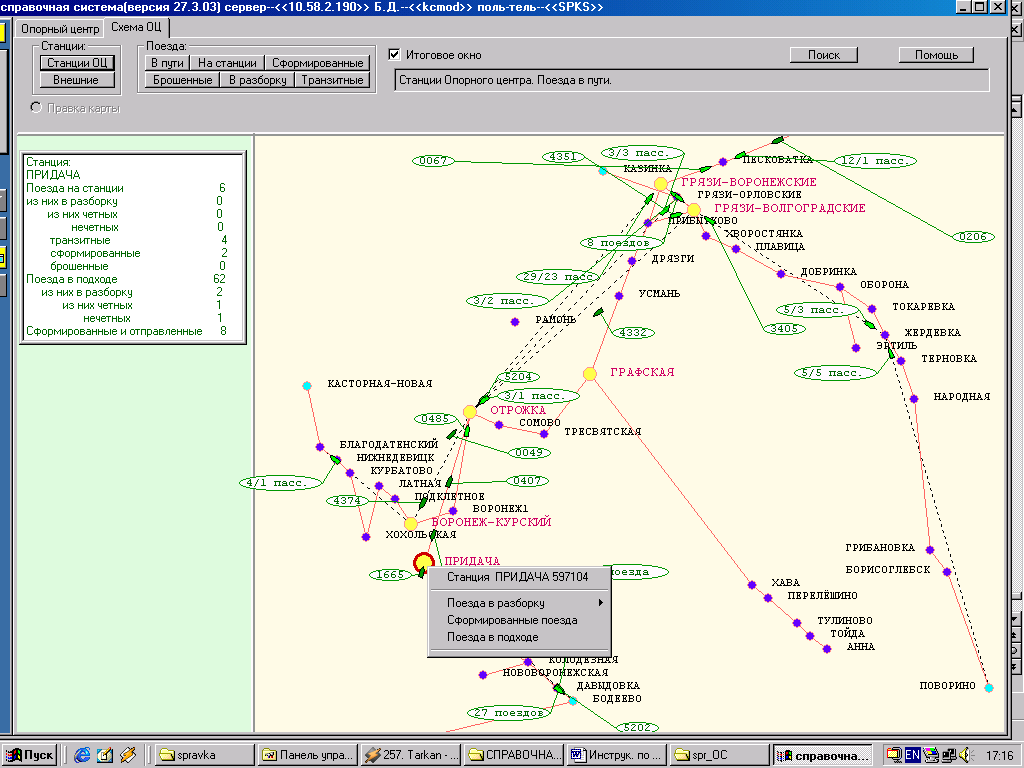This screenshot has width=1024, height=768.
Task: Click 'Поезда в подходе' line in summary panel
Action: (x=126, y=279)
